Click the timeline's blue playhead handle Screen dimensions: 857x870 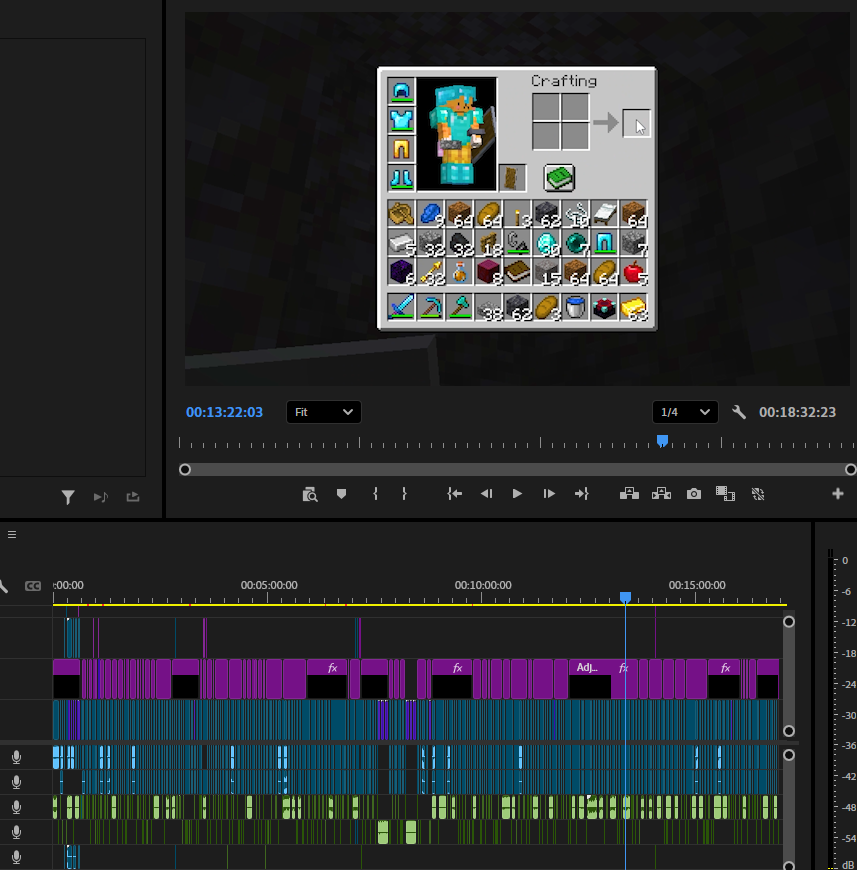pos(625,598)
